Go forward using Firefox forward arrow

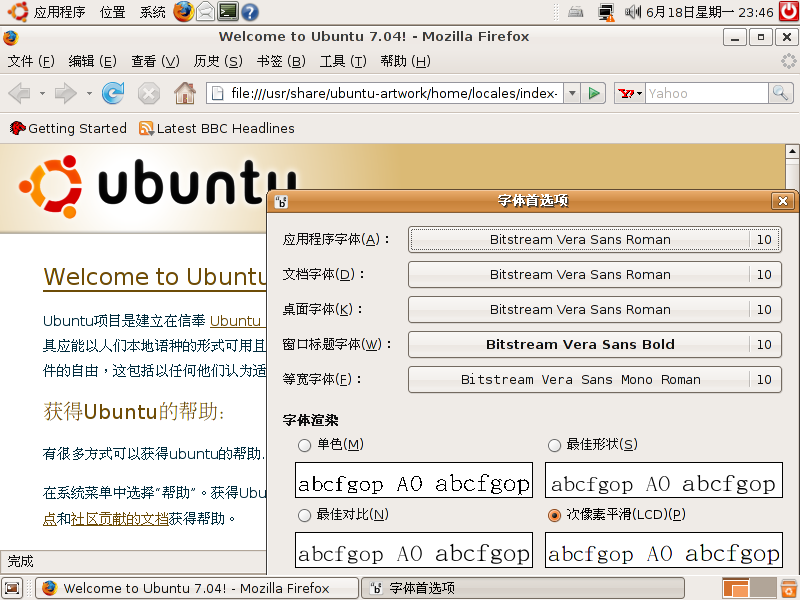coord(66,93)
